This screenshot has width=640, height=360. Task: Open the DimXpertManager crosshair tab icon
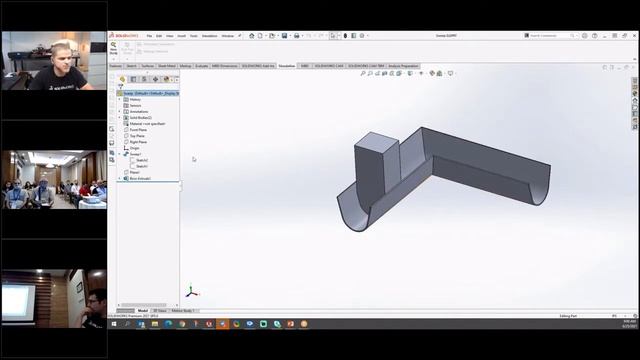click(155, 79)
